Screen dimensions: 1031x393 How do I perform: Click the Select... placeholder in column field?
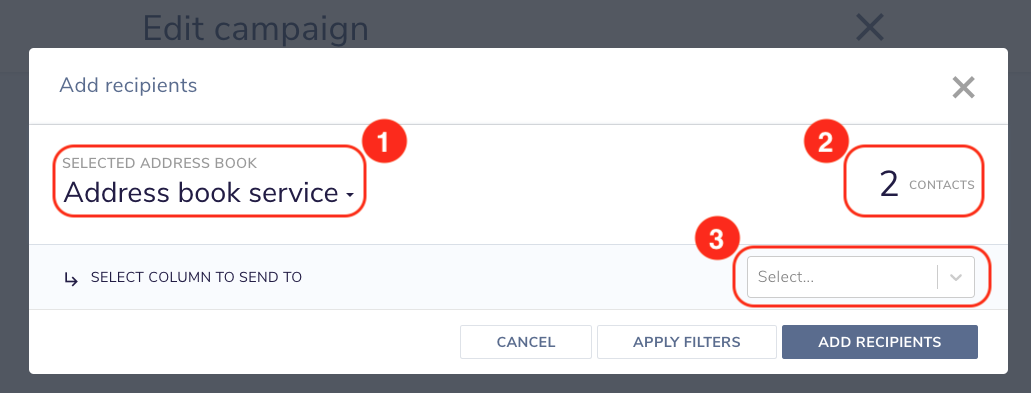tap(786, 277)
